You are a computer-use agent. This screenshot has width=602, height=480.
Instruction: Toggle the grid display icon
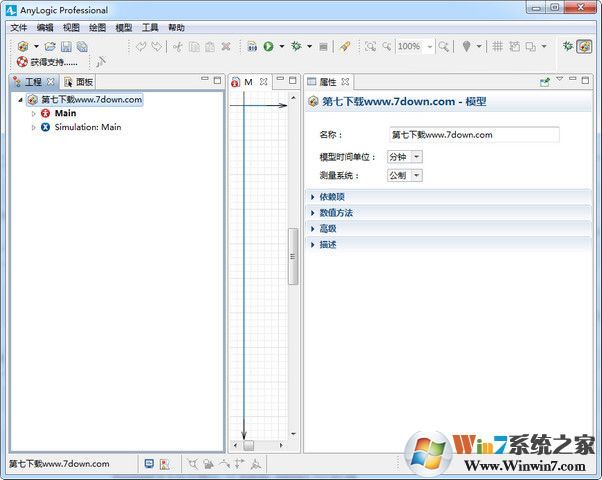click(498, 46)
